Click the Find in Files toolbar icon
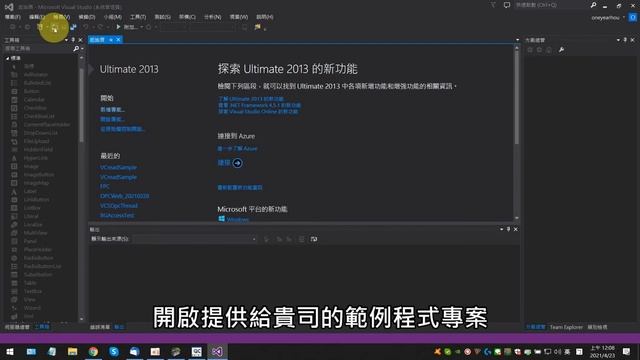Image resolution: width=640 pixels, height=360 pixels. (x=244, y=27)
